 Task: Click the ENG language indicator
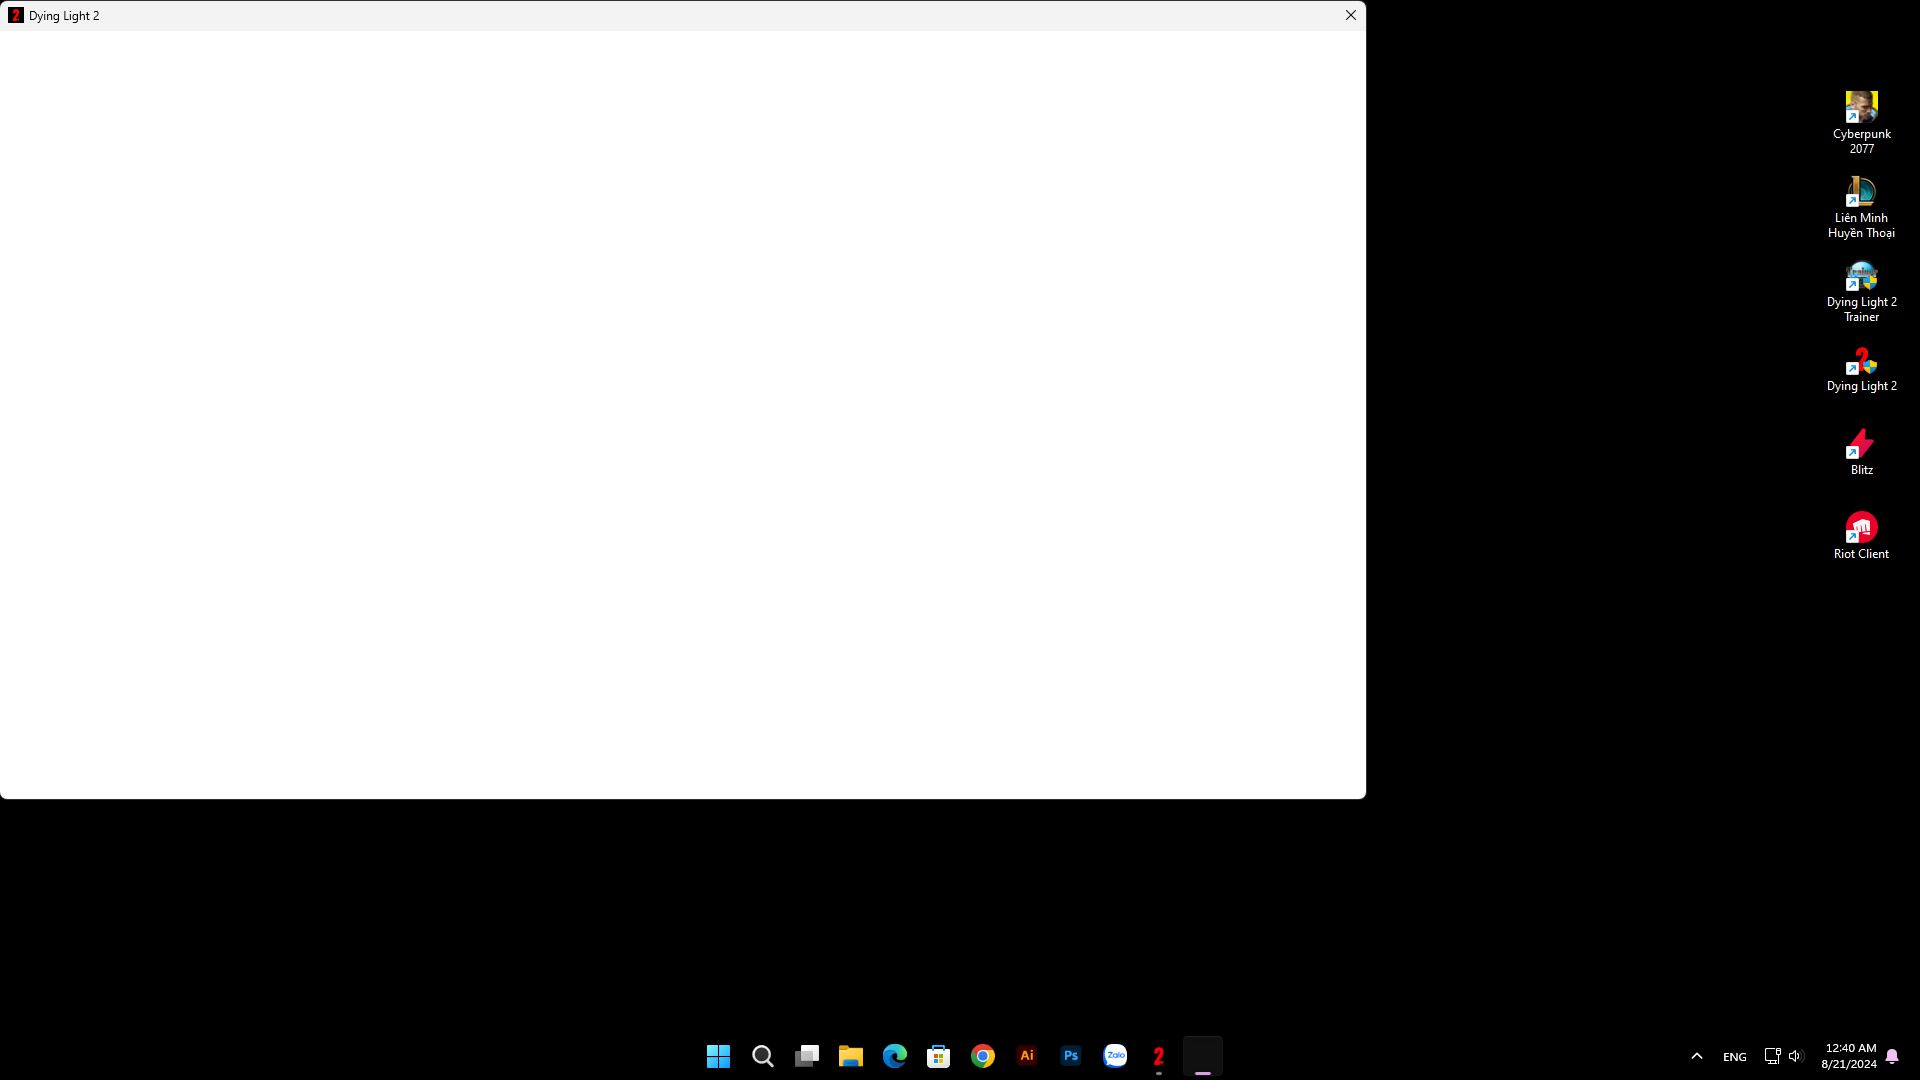1734,1056
